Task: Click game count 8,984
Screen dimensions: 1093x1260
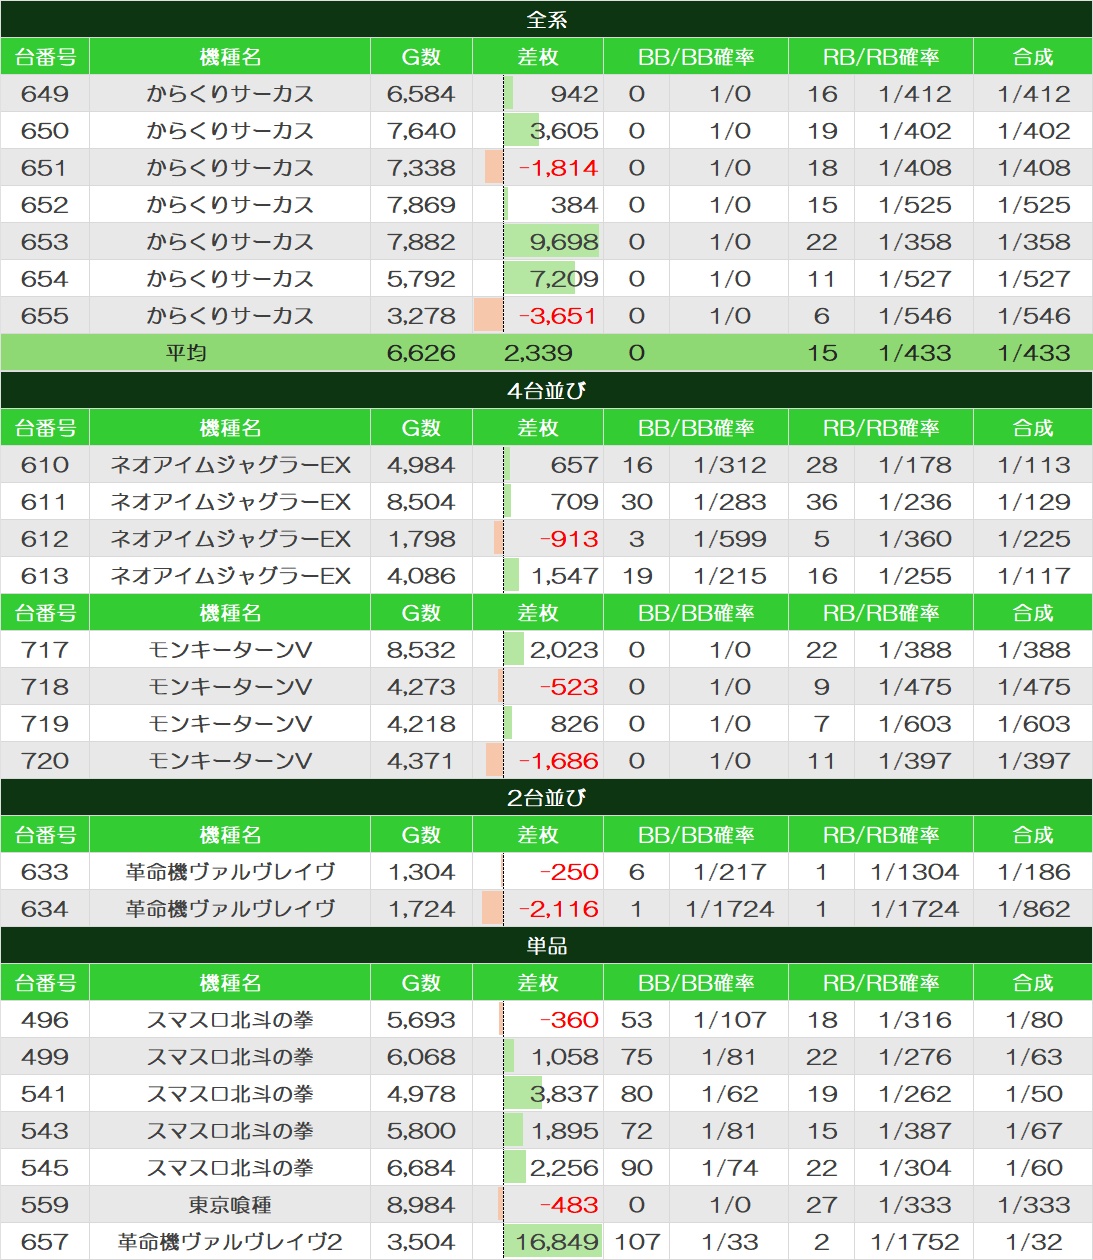Action: click(421, 1205)
